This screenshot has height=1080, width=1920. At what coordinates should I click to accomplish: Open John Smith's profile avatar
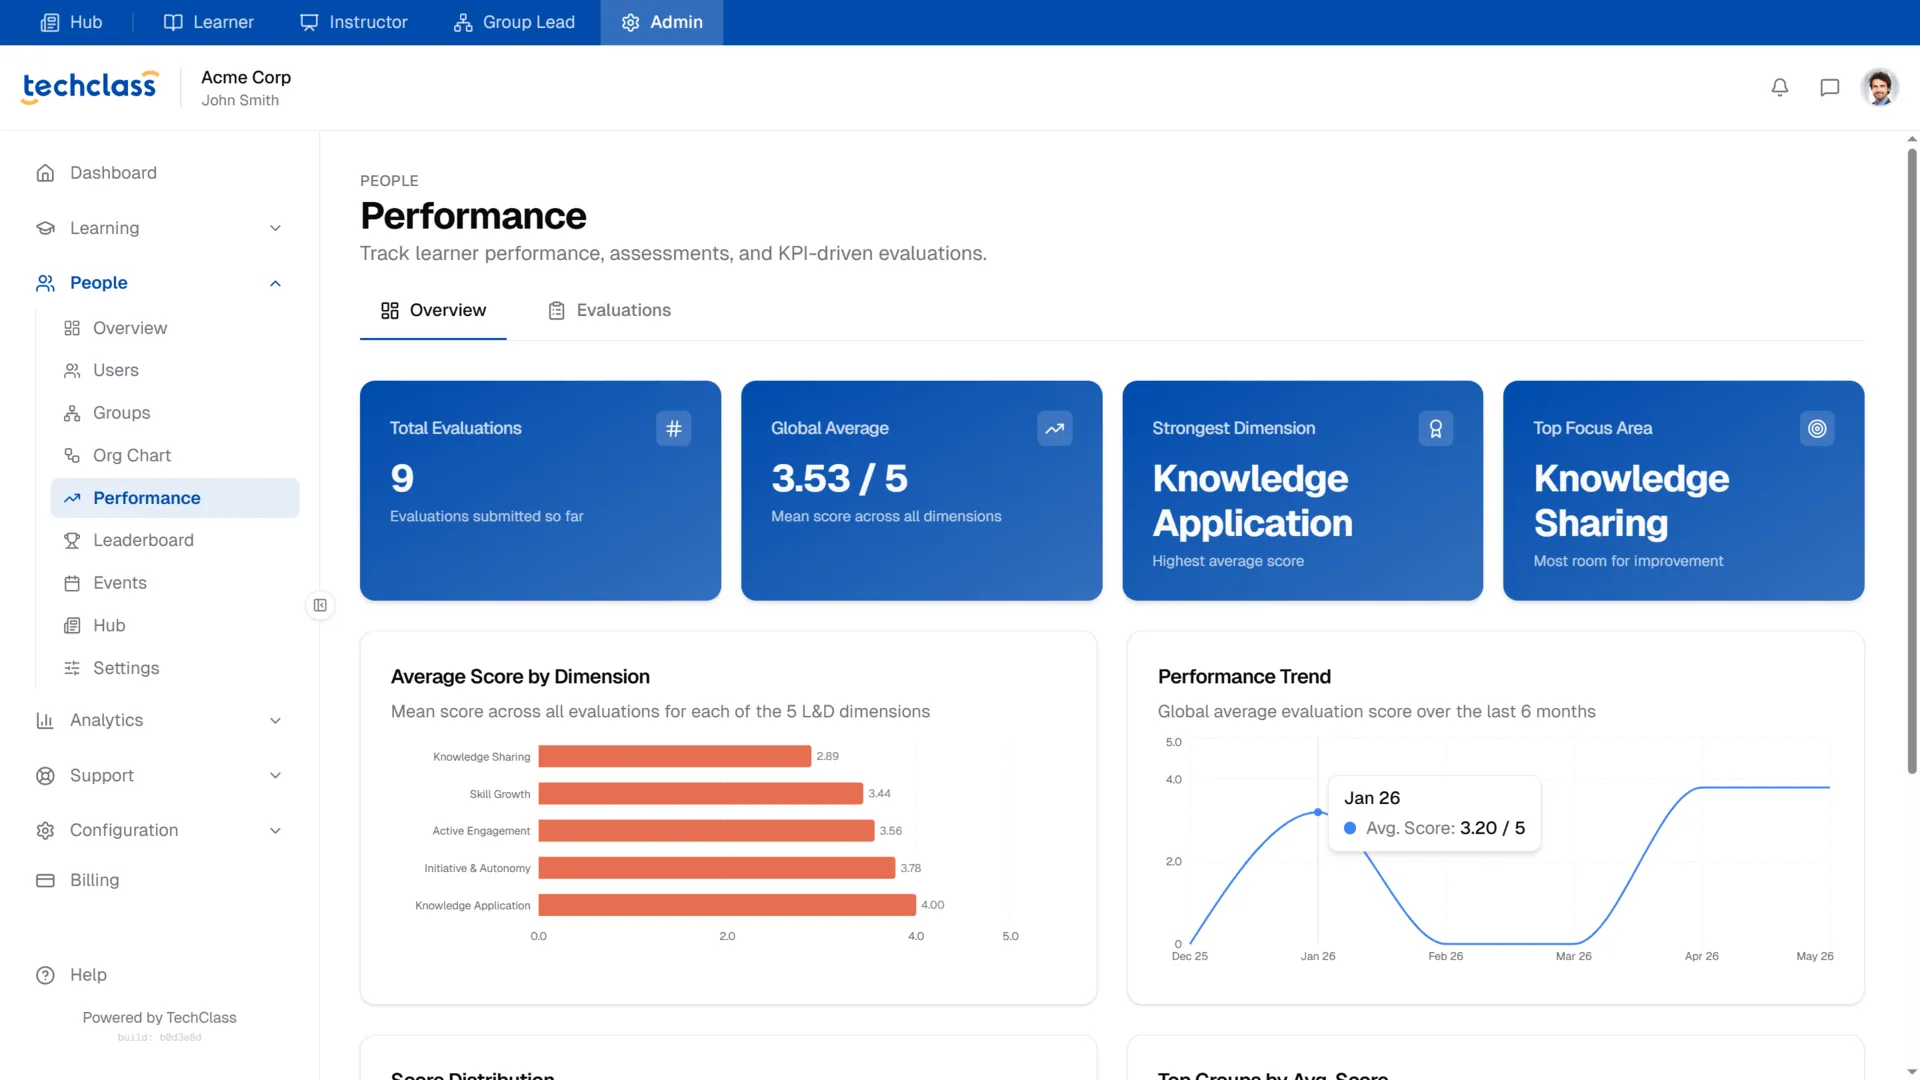1880,88
